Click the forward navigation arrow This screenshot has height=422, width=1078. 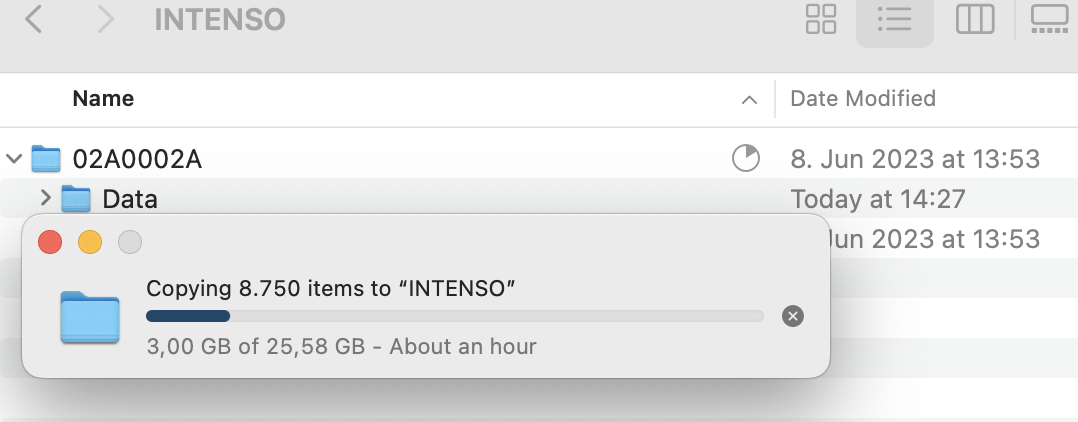(105, 19)
